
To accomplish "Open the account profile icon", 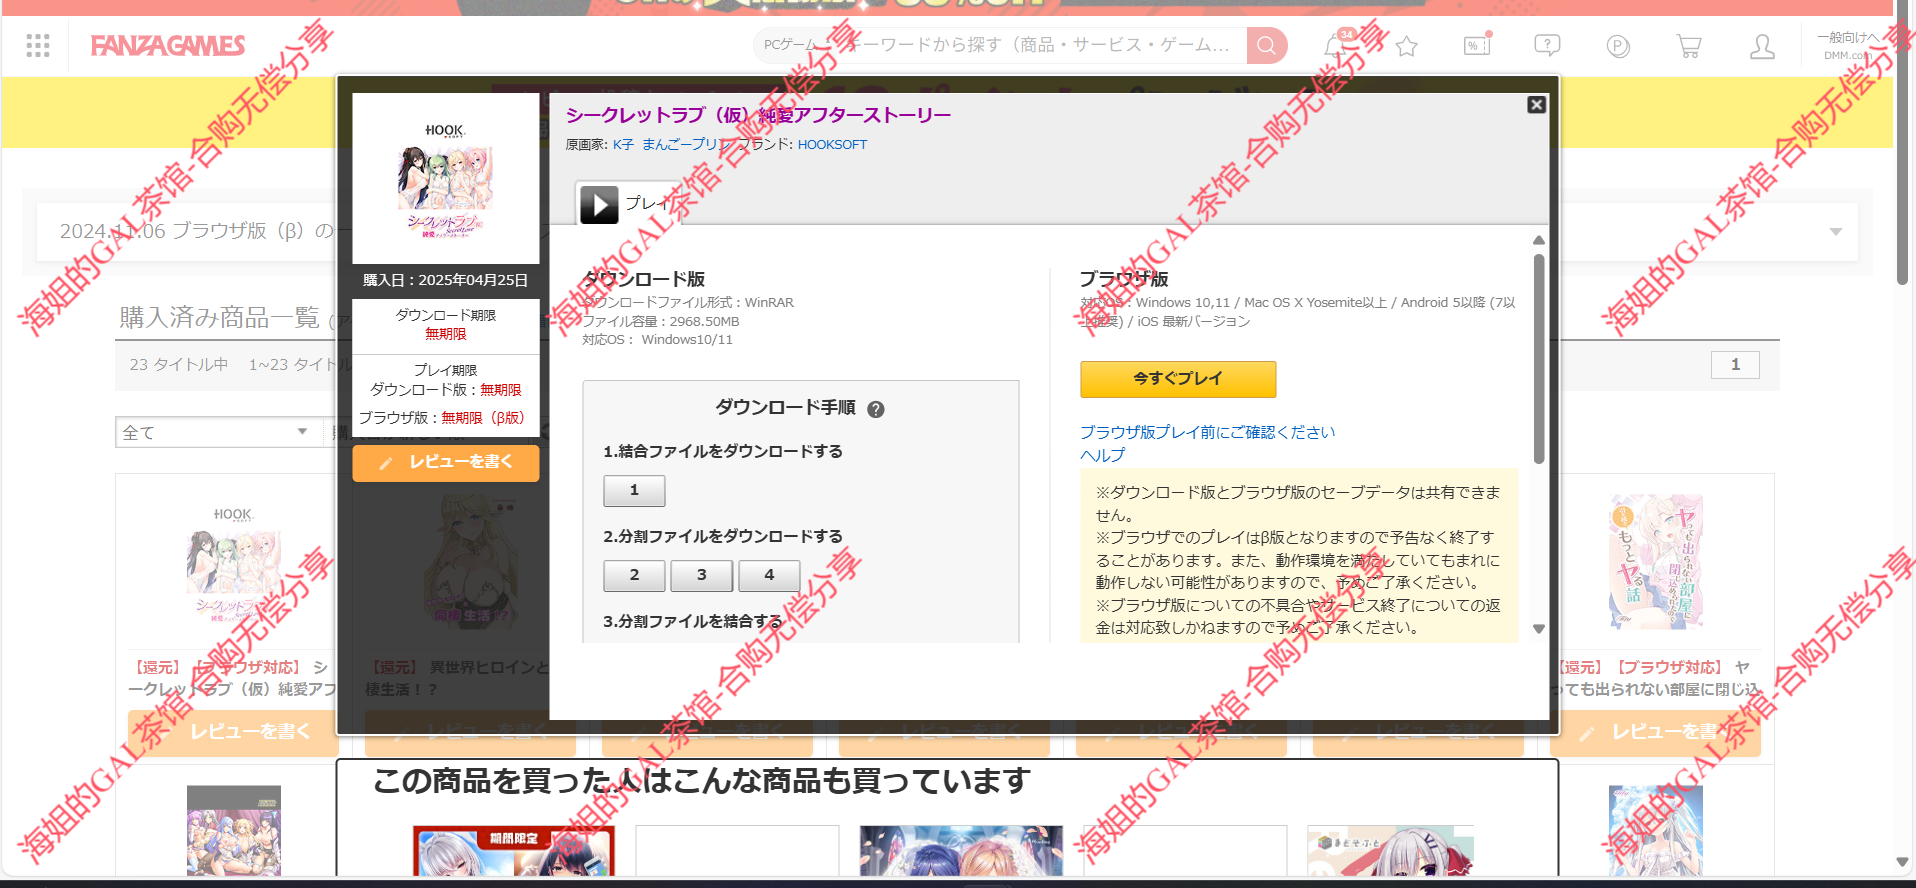I will click(x=1762, y=46).
